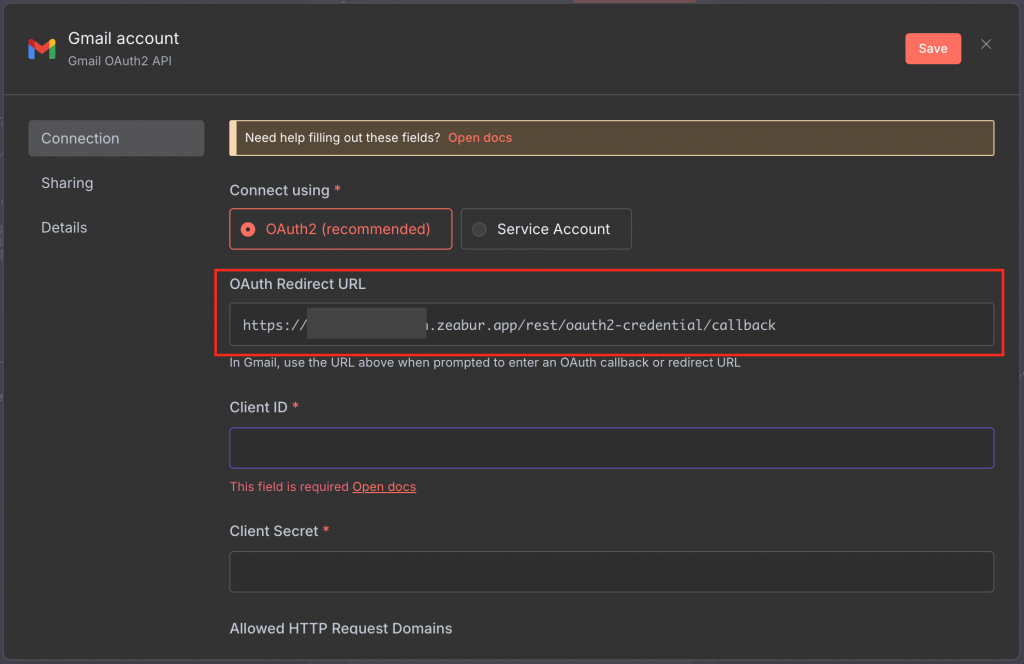
Task: Open docs link in help banner
Action: point(479,138)
